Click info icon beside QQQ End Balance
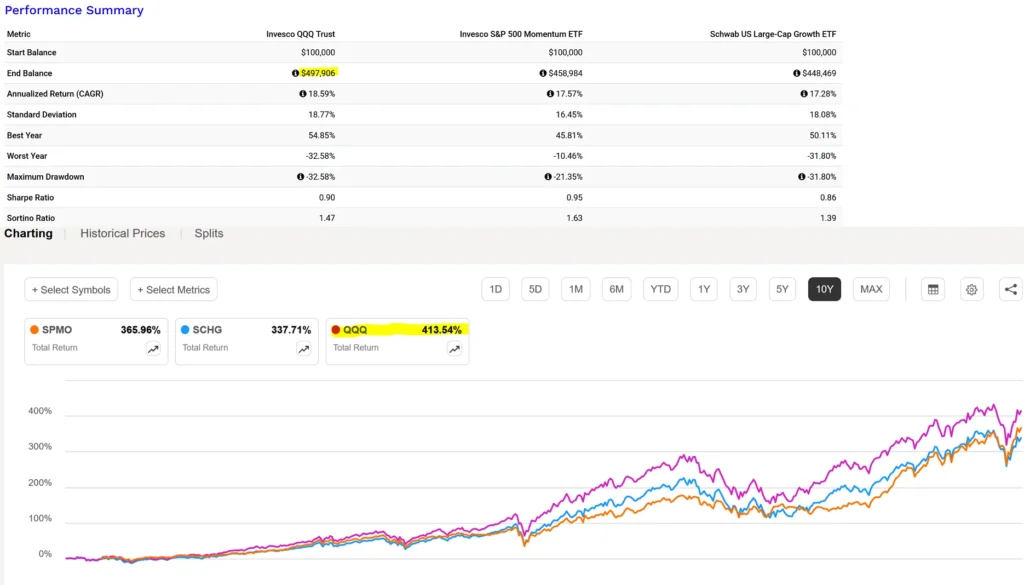 tap(296, 73)
